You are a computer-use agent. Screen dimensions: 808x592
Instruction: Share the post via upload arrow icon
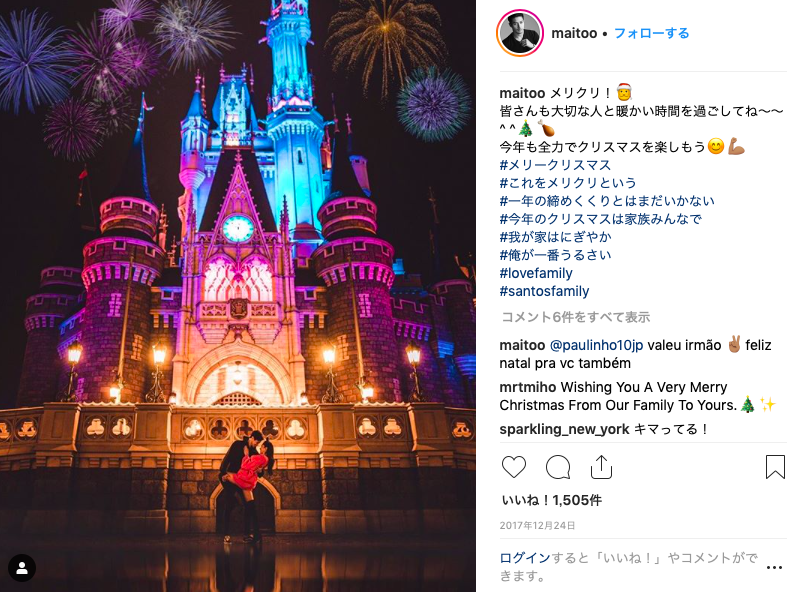click(601, 467)
